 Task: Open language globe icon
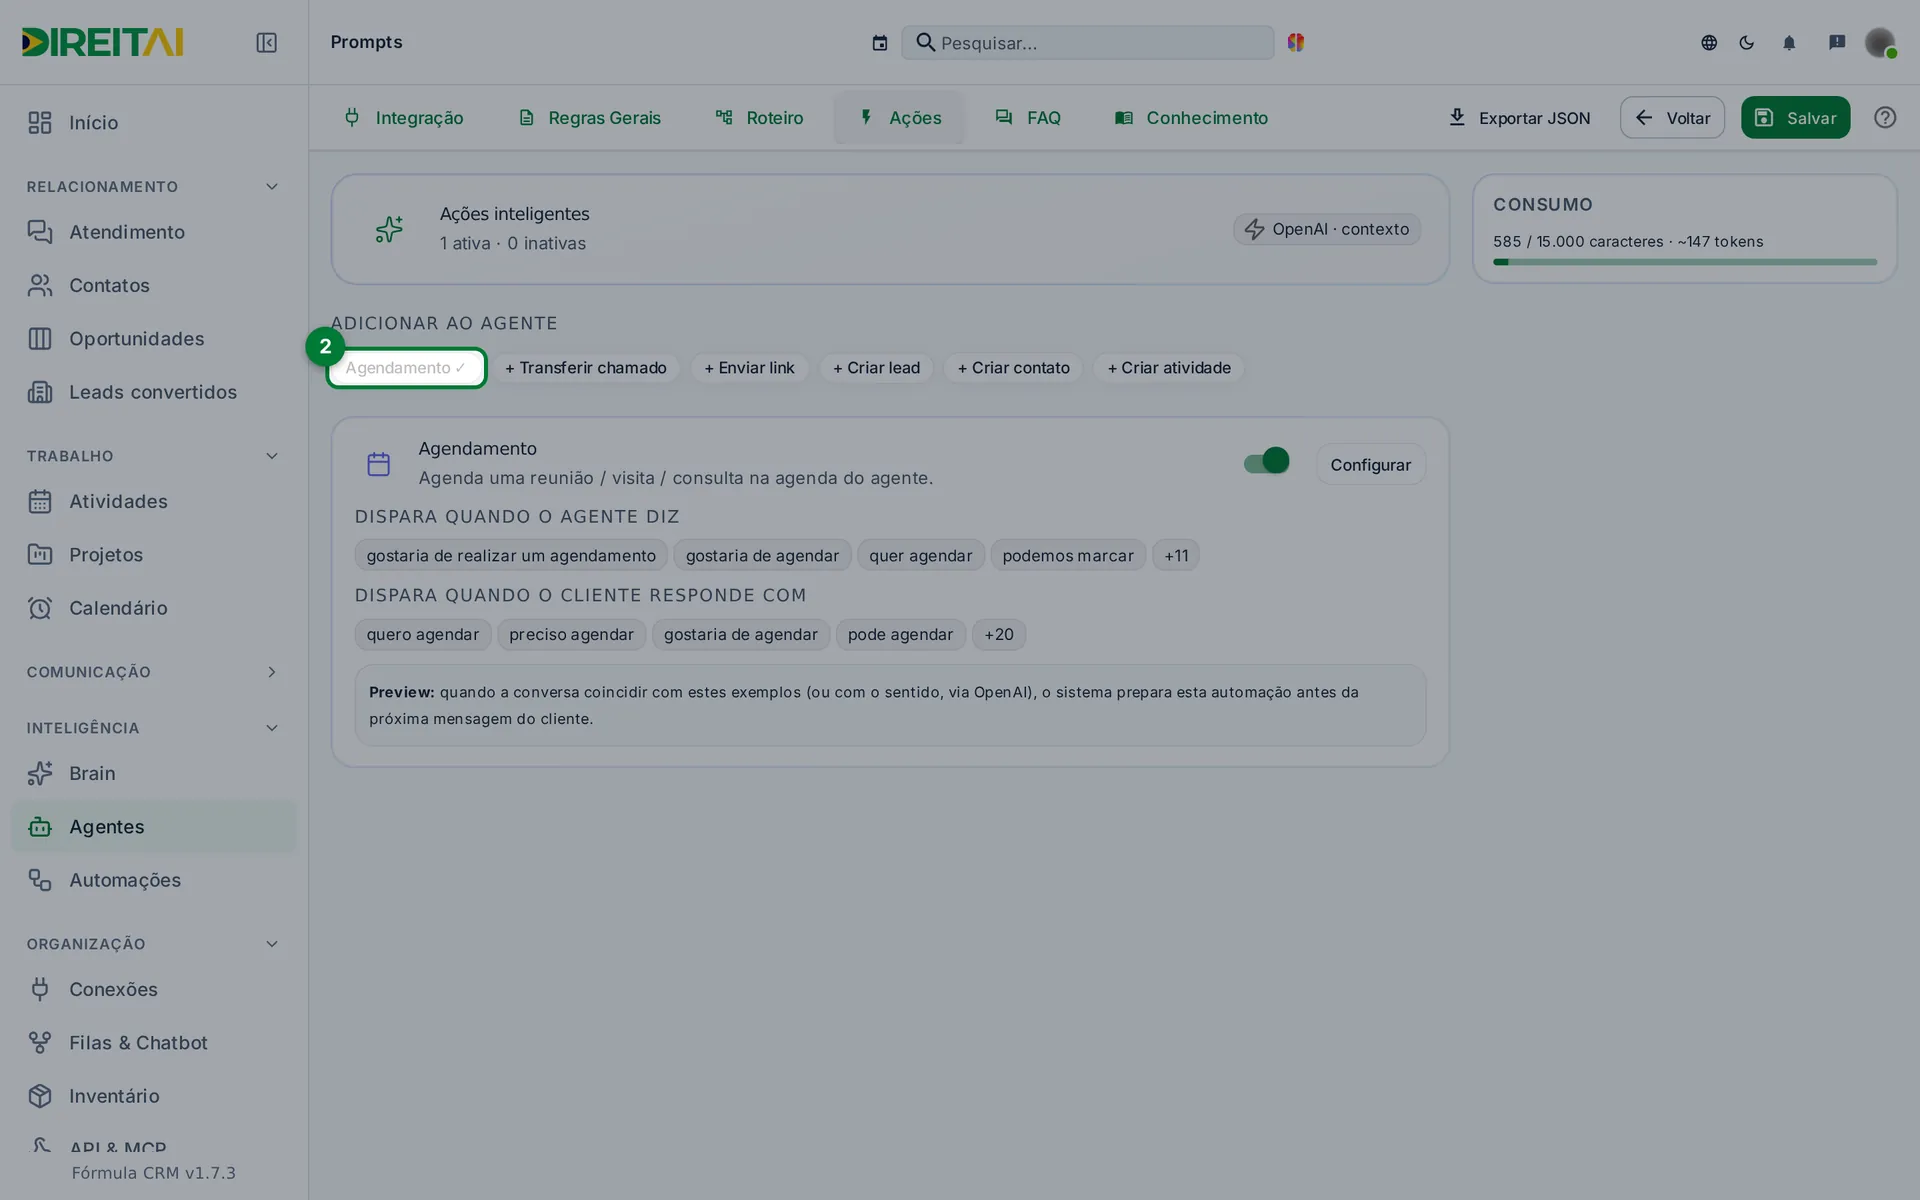[x=1709, y=42]
